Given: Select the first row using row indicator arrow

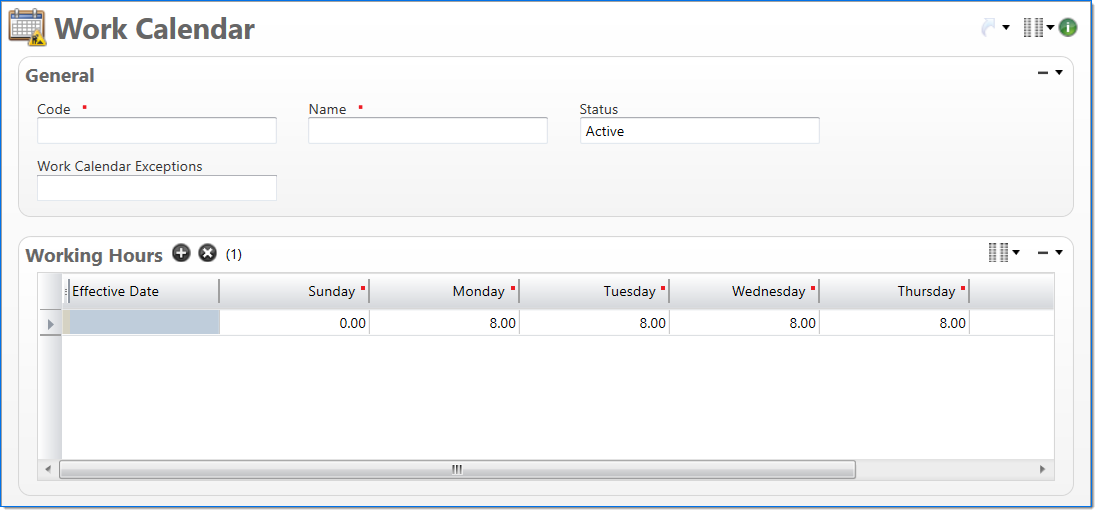Looking at the screenshot, I should 50,324.
